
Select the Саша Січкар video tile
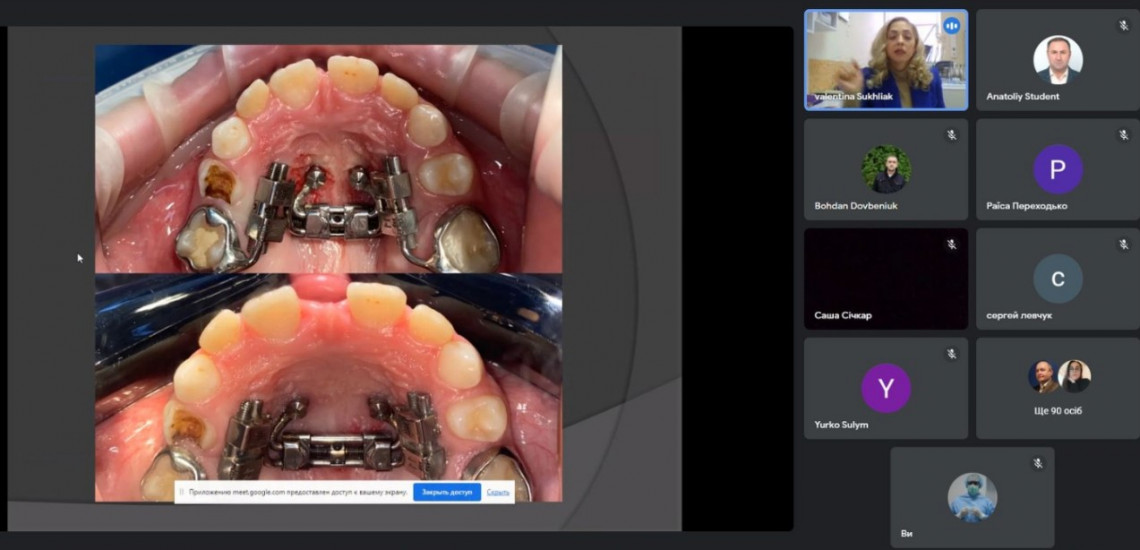pos(886,279)
